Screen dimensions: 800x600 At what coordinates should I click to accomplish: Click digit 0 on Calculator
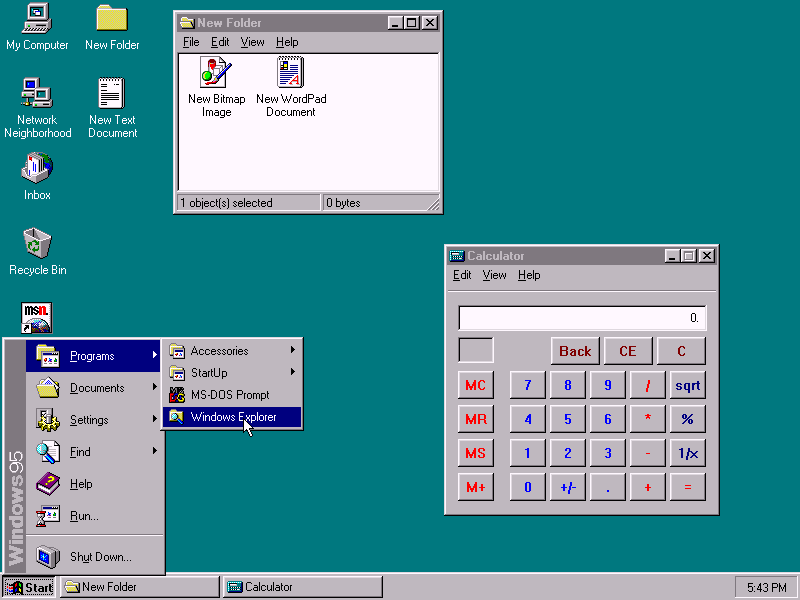coord(528,487)
